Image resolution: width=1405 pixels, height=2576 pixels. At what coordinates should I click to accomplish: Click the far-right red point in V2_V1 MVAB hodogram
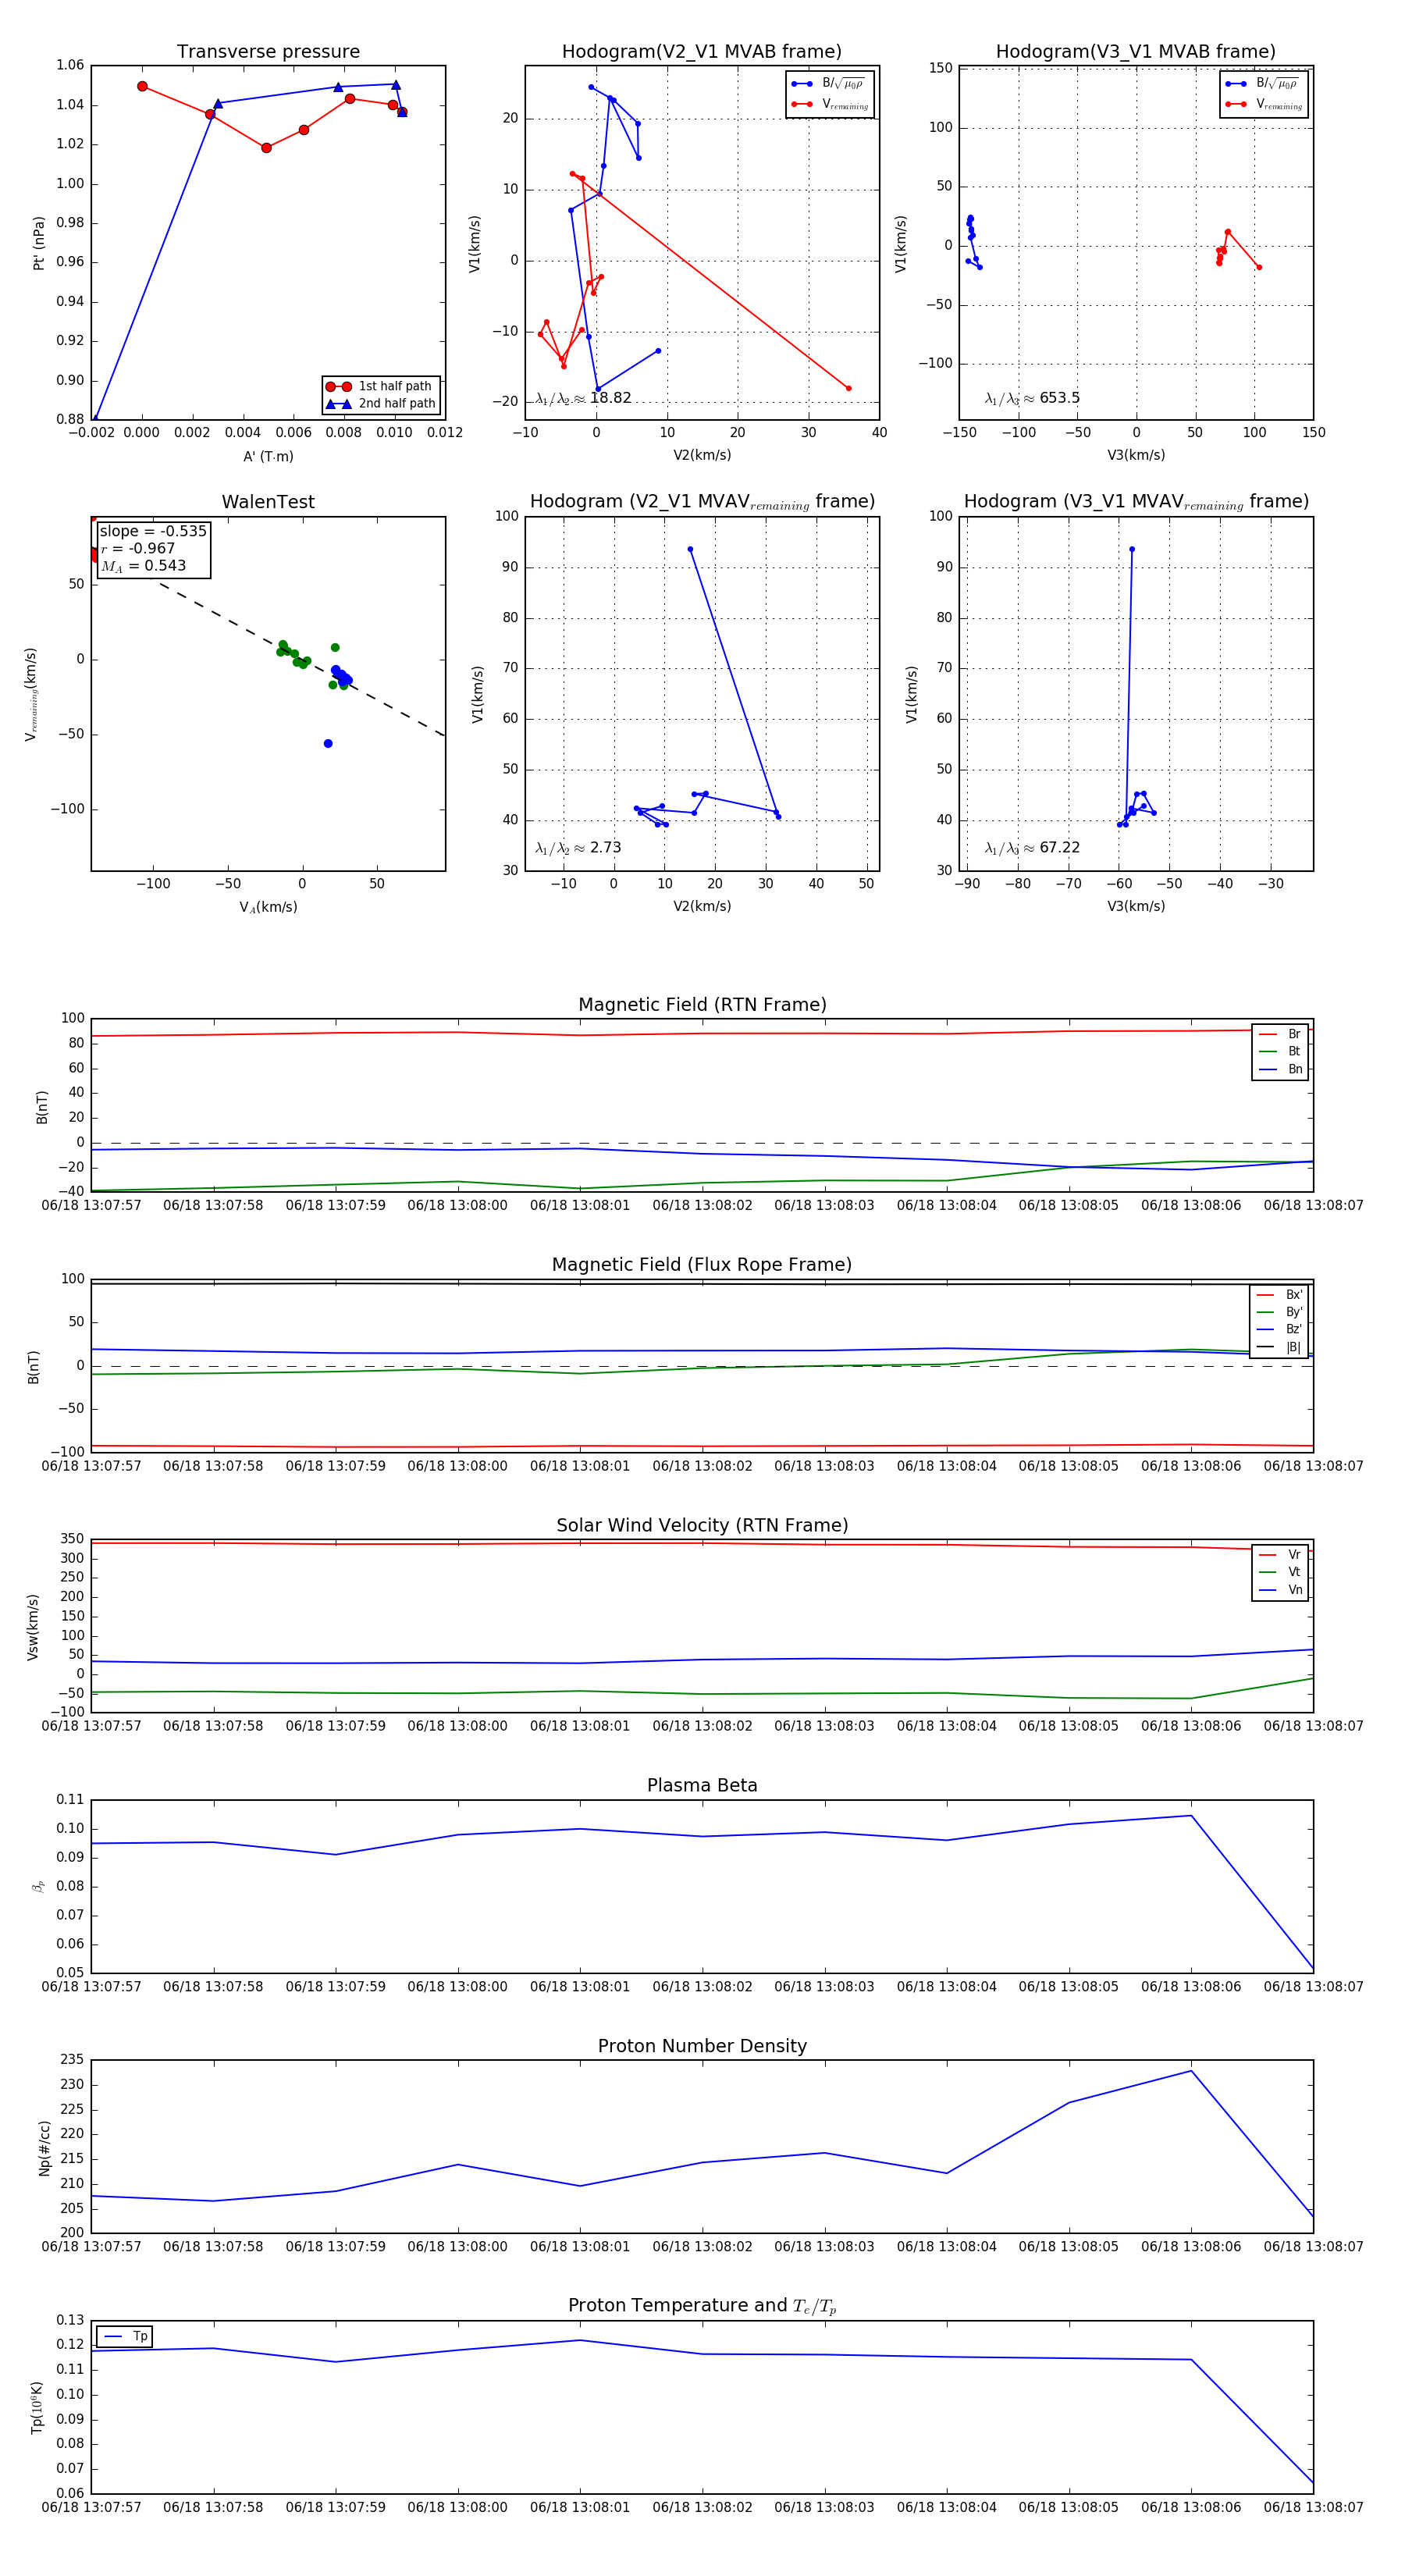click(848, 388)
